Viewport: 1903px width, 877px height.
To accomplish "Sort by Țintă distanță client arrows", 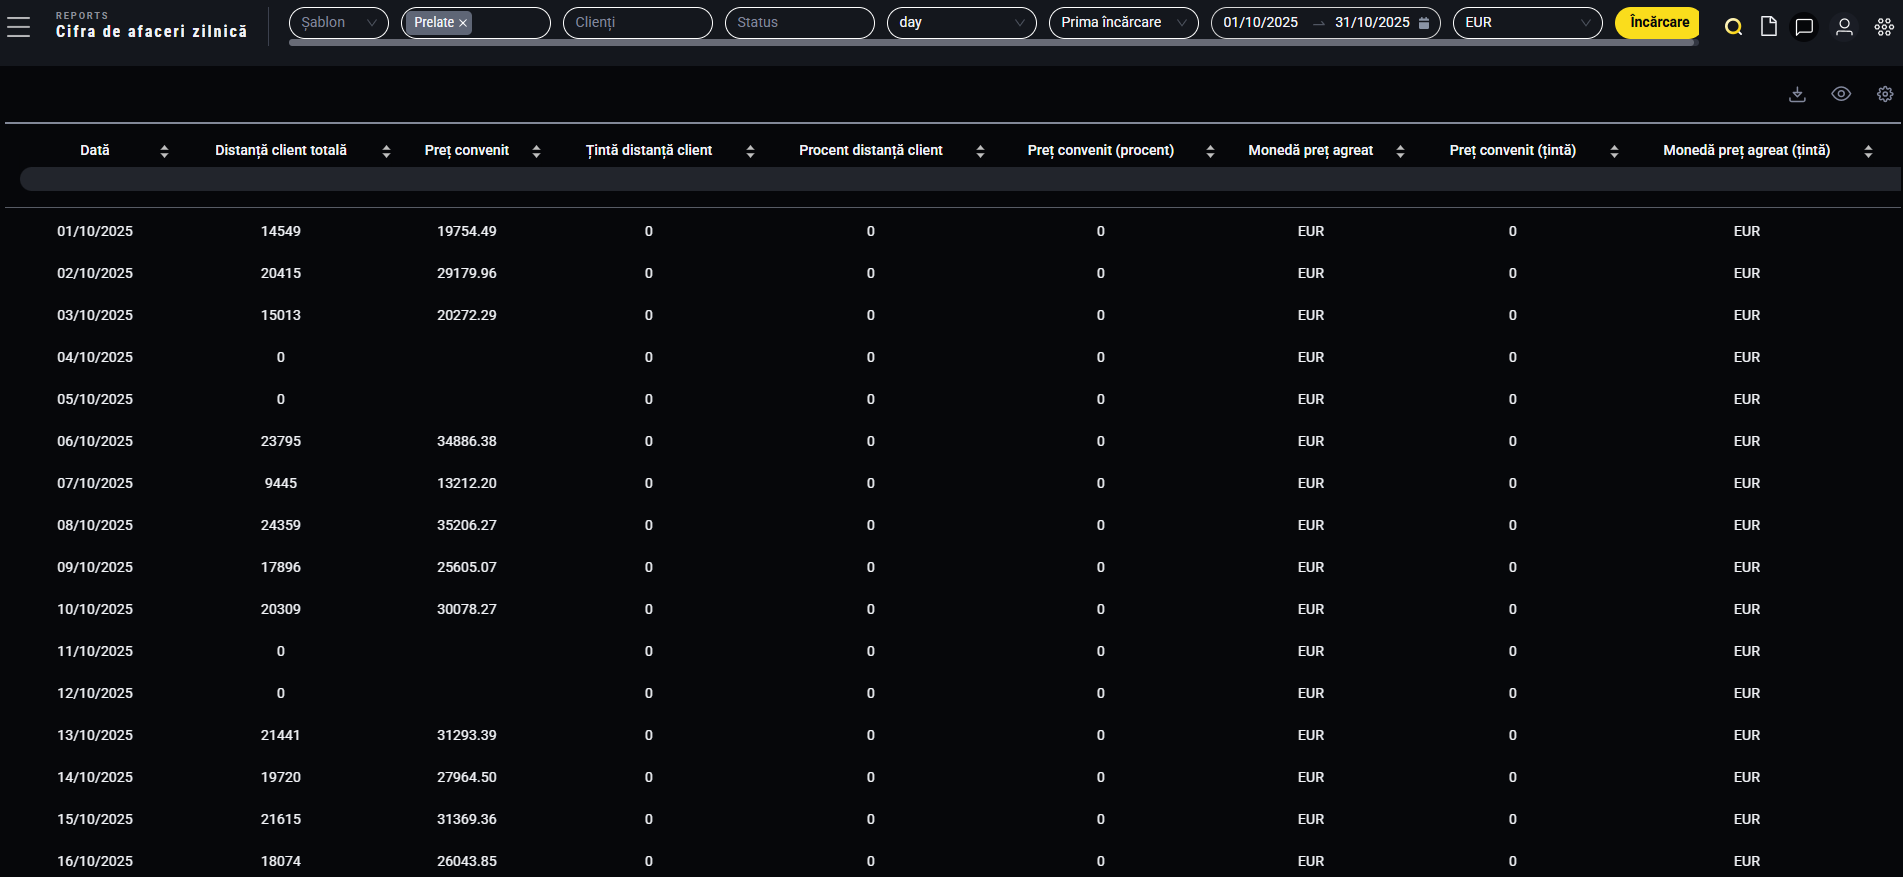I will point(750,151).
